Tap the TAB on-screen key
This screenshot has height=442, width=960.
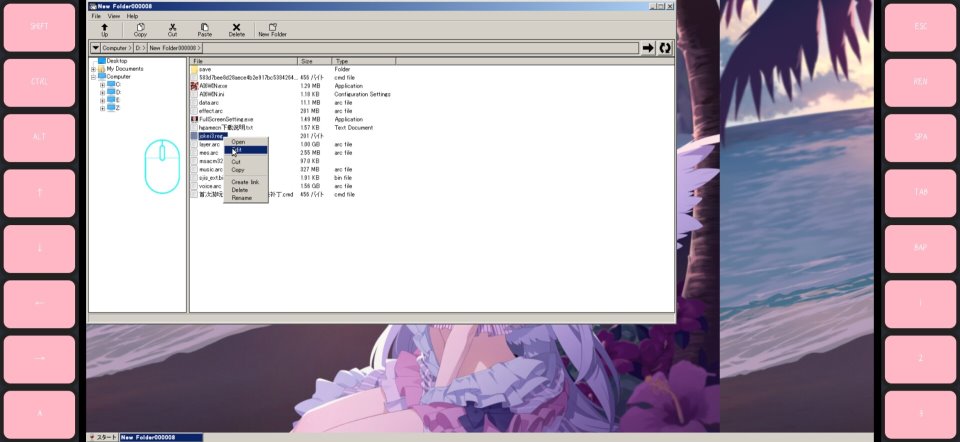click(920, 192)
